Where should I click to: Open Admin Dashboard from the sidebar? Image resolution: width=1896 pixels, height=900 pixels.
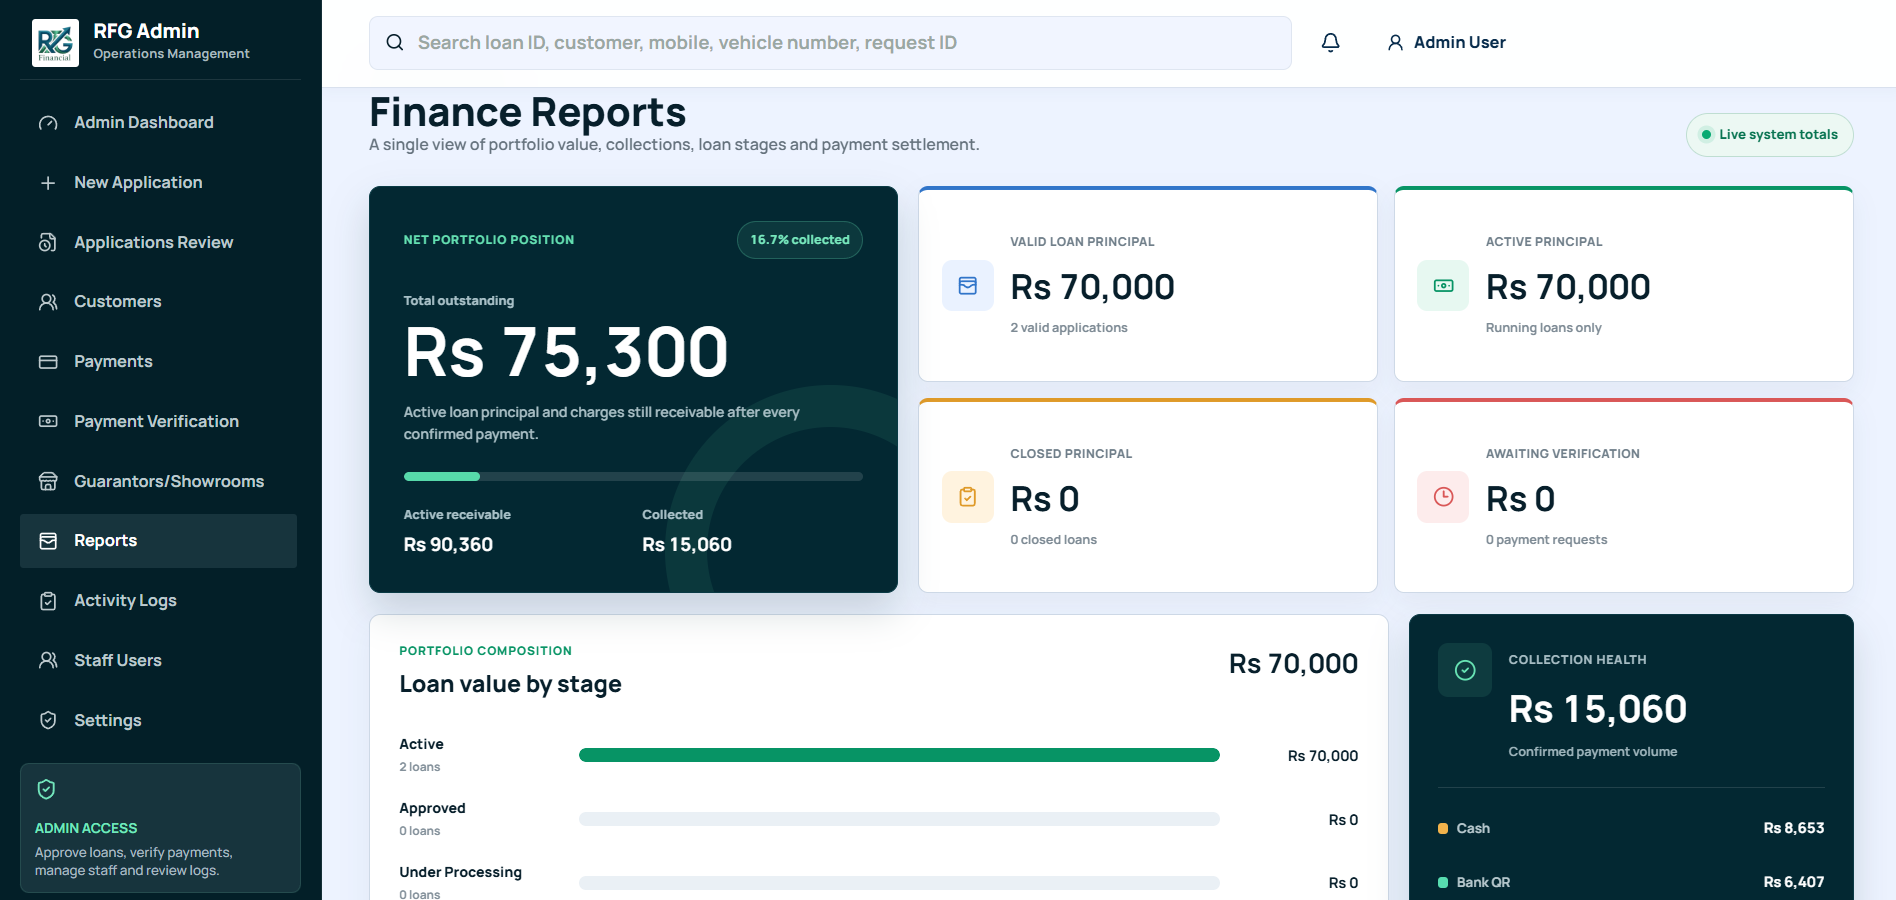158,123
